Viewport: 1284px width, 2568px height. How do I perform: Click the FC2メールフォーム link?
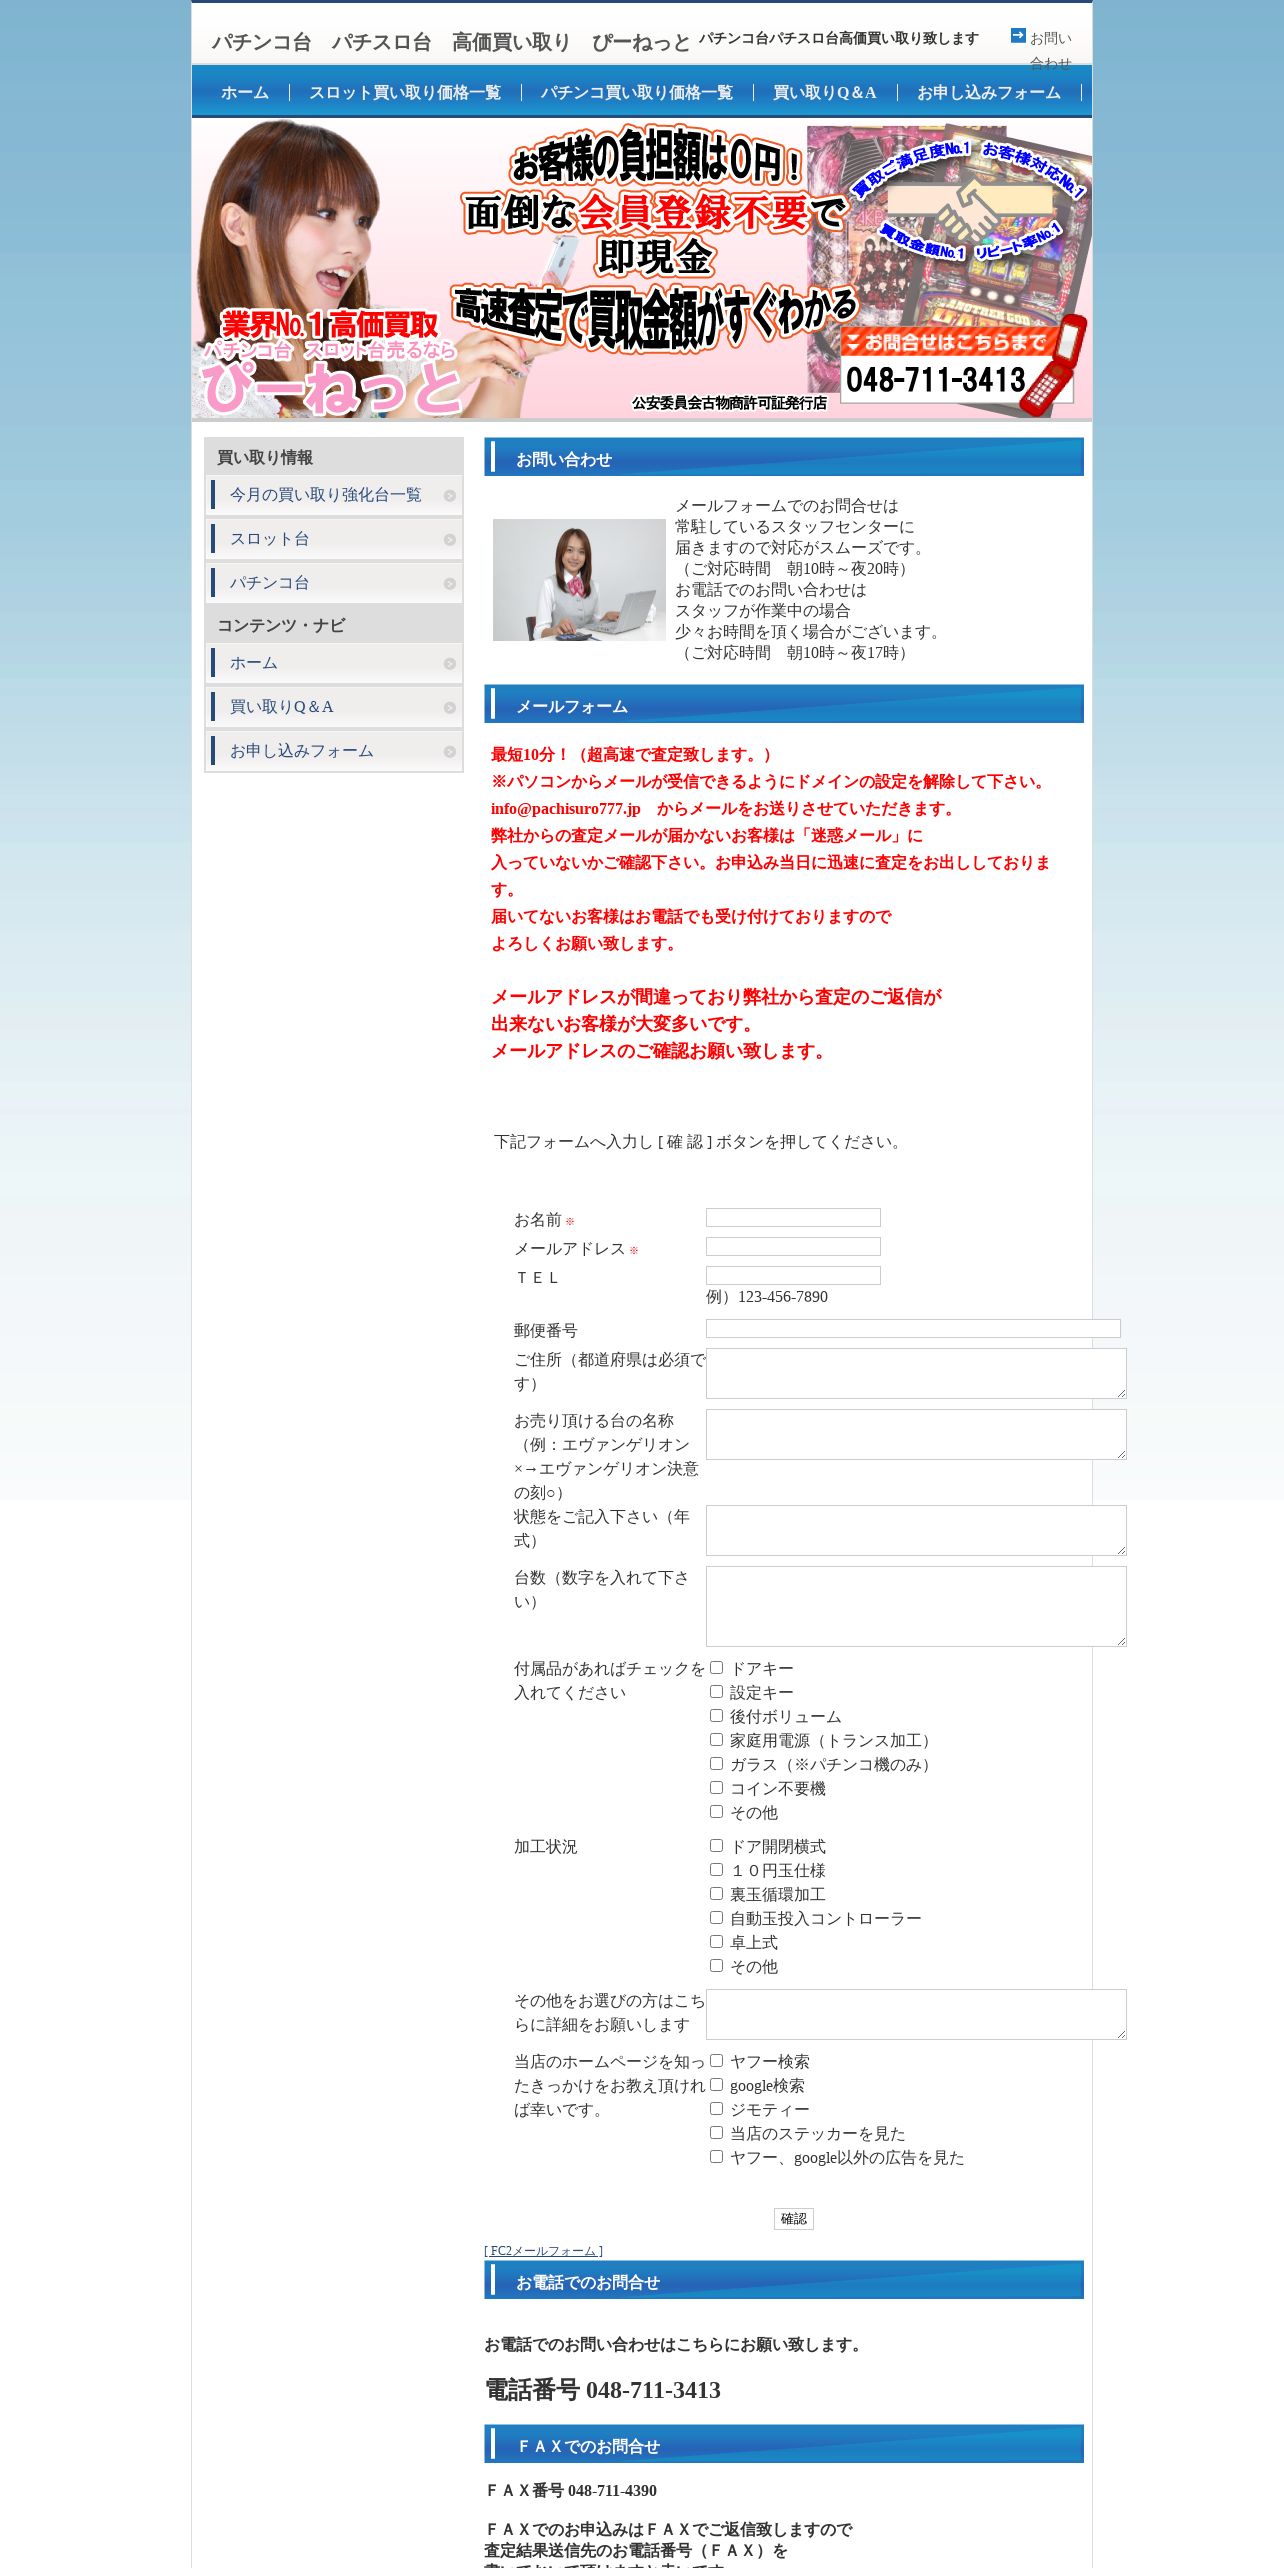[x=543, y=2251]
